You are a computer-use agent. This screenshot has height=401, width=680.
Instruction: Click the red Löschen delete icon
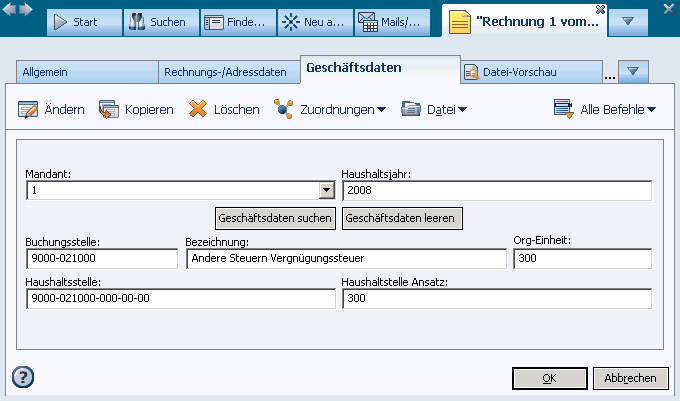pyautogui.click(x=198, y=109)
